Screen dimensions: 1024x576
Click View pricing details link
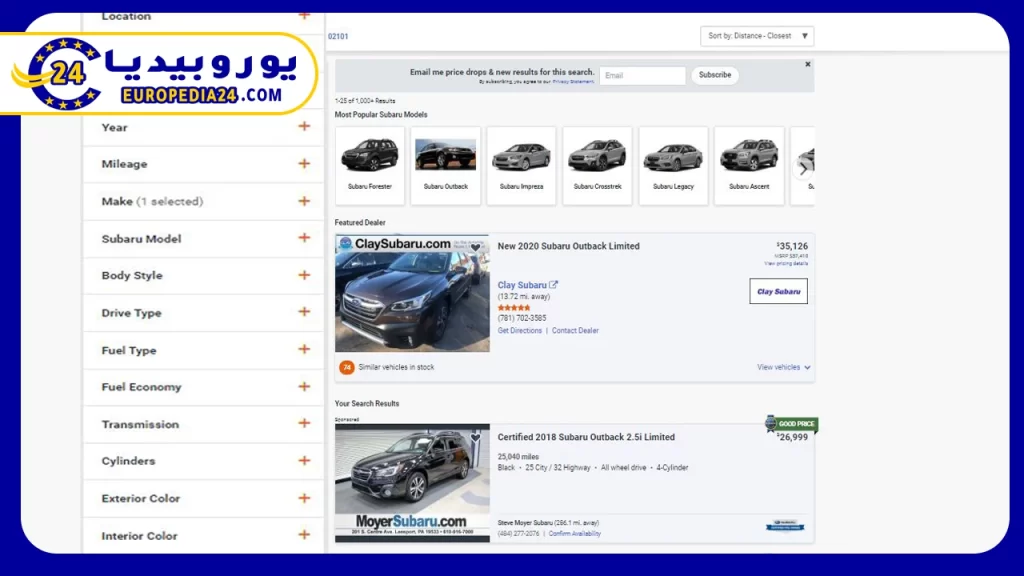(786, 264)
